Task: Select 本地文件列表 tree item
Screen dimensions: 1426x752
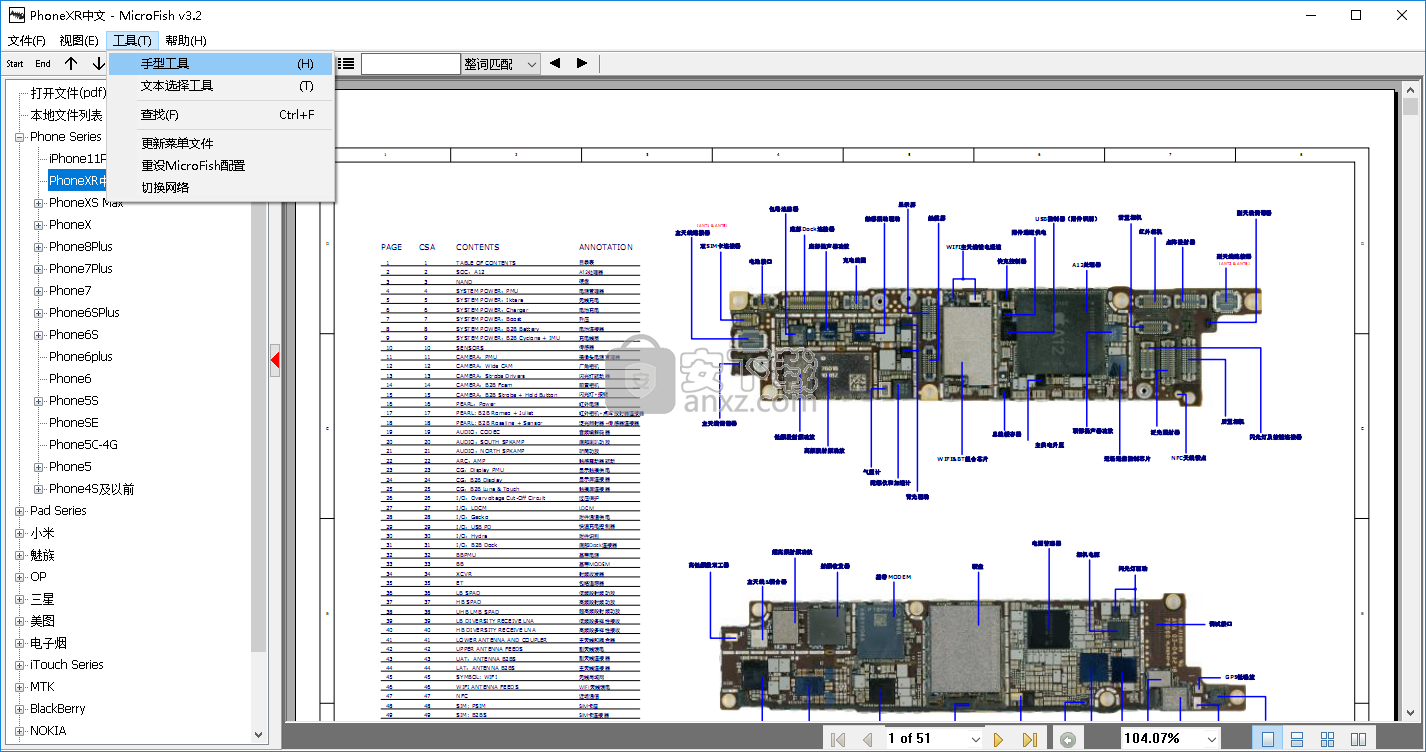Action: coord(66,115)
